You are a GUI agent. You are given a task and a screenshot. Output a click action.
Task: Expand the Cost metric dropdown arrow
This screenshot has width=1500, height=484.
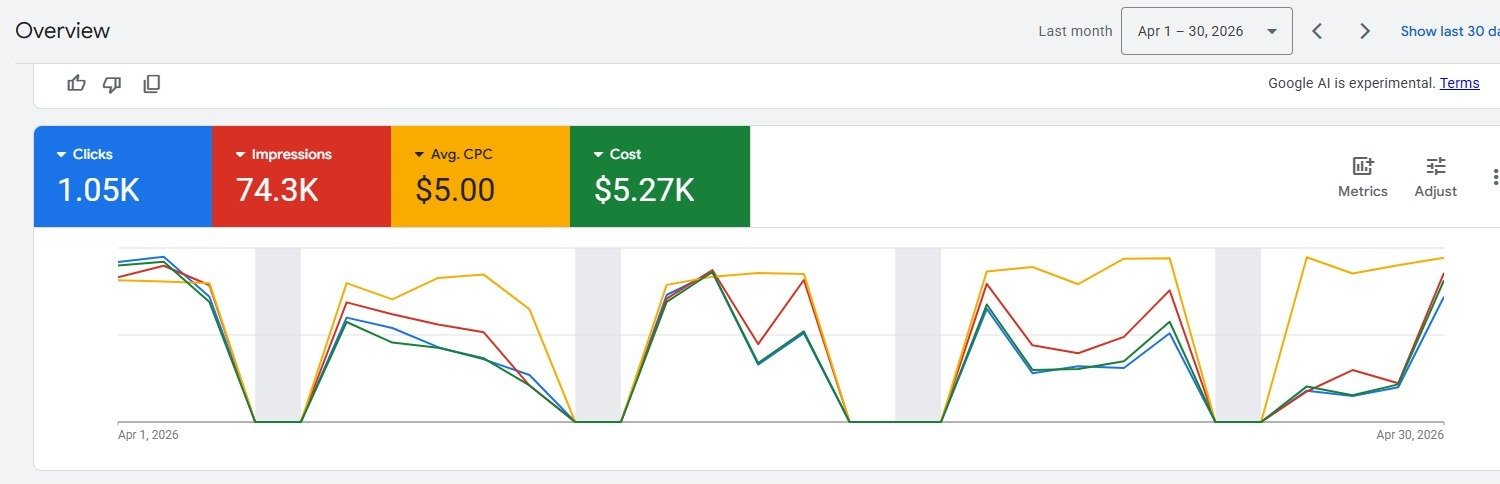598,155
